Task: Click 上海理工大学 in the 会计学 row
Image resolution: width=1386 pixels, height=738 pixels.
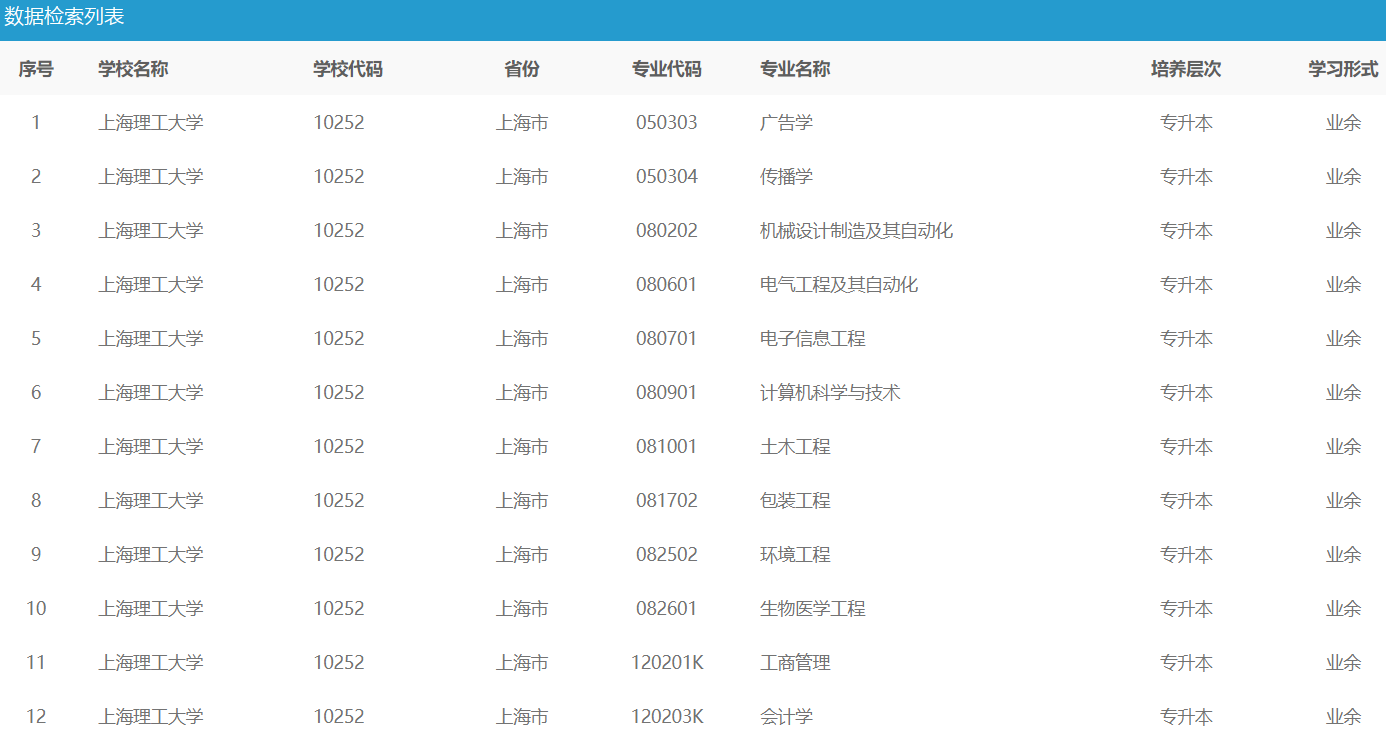Action: point(151,717)
